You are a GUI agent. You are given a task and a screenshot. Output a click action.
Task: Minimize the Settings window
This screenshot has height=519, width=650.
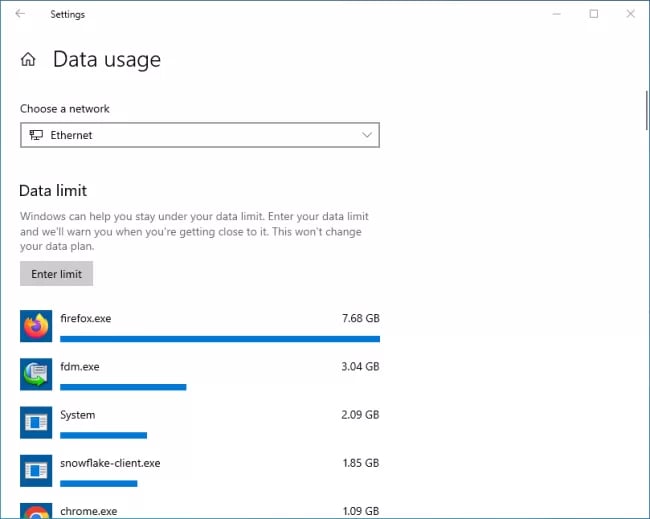tap(556, 14)
